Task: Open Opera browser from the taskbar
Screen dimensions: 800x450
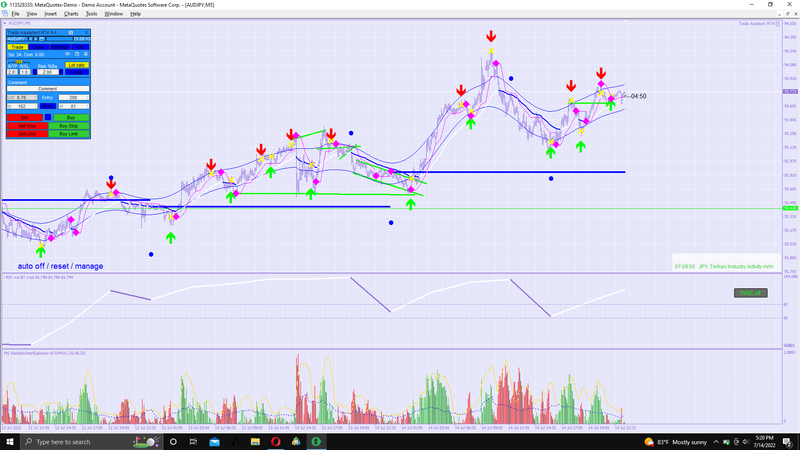Action: (276, 441)
